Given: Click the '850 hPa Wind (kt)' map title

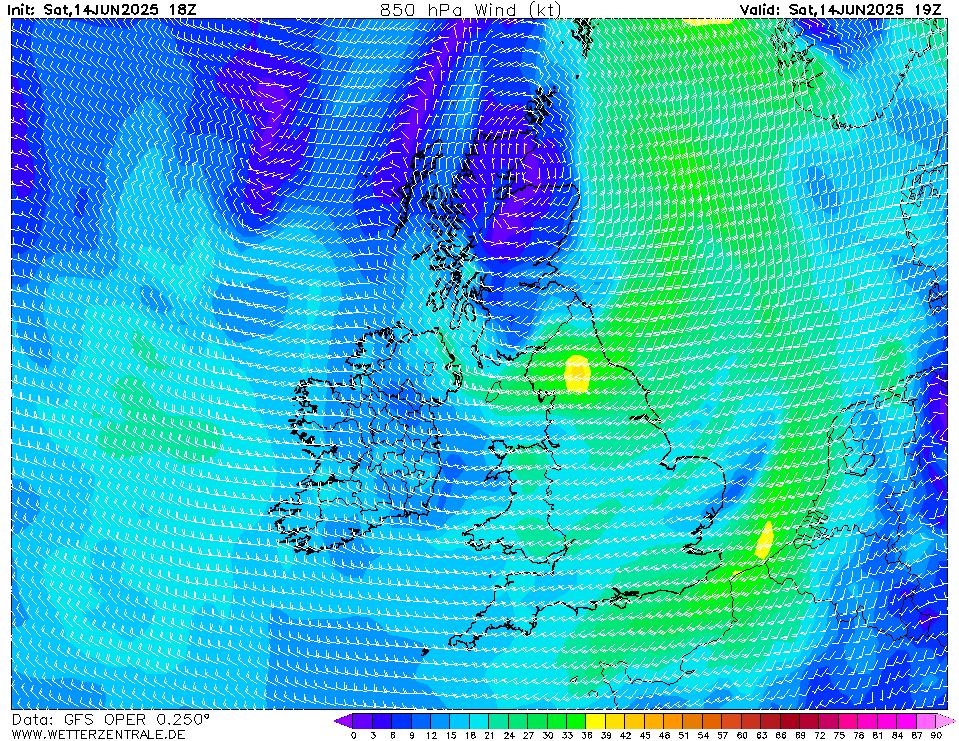Looking at the screenshot, I should click(x=470, y=9).
